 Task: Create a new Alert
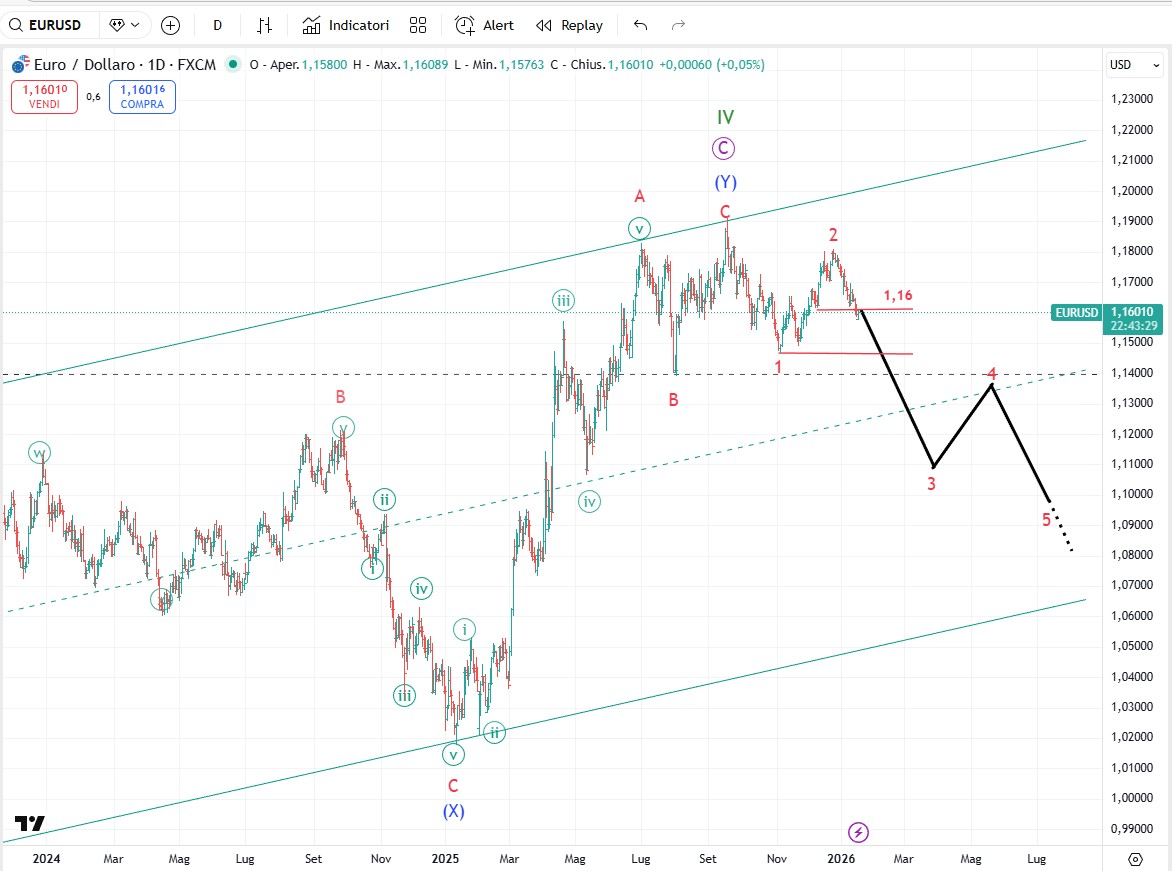point(484,25)
